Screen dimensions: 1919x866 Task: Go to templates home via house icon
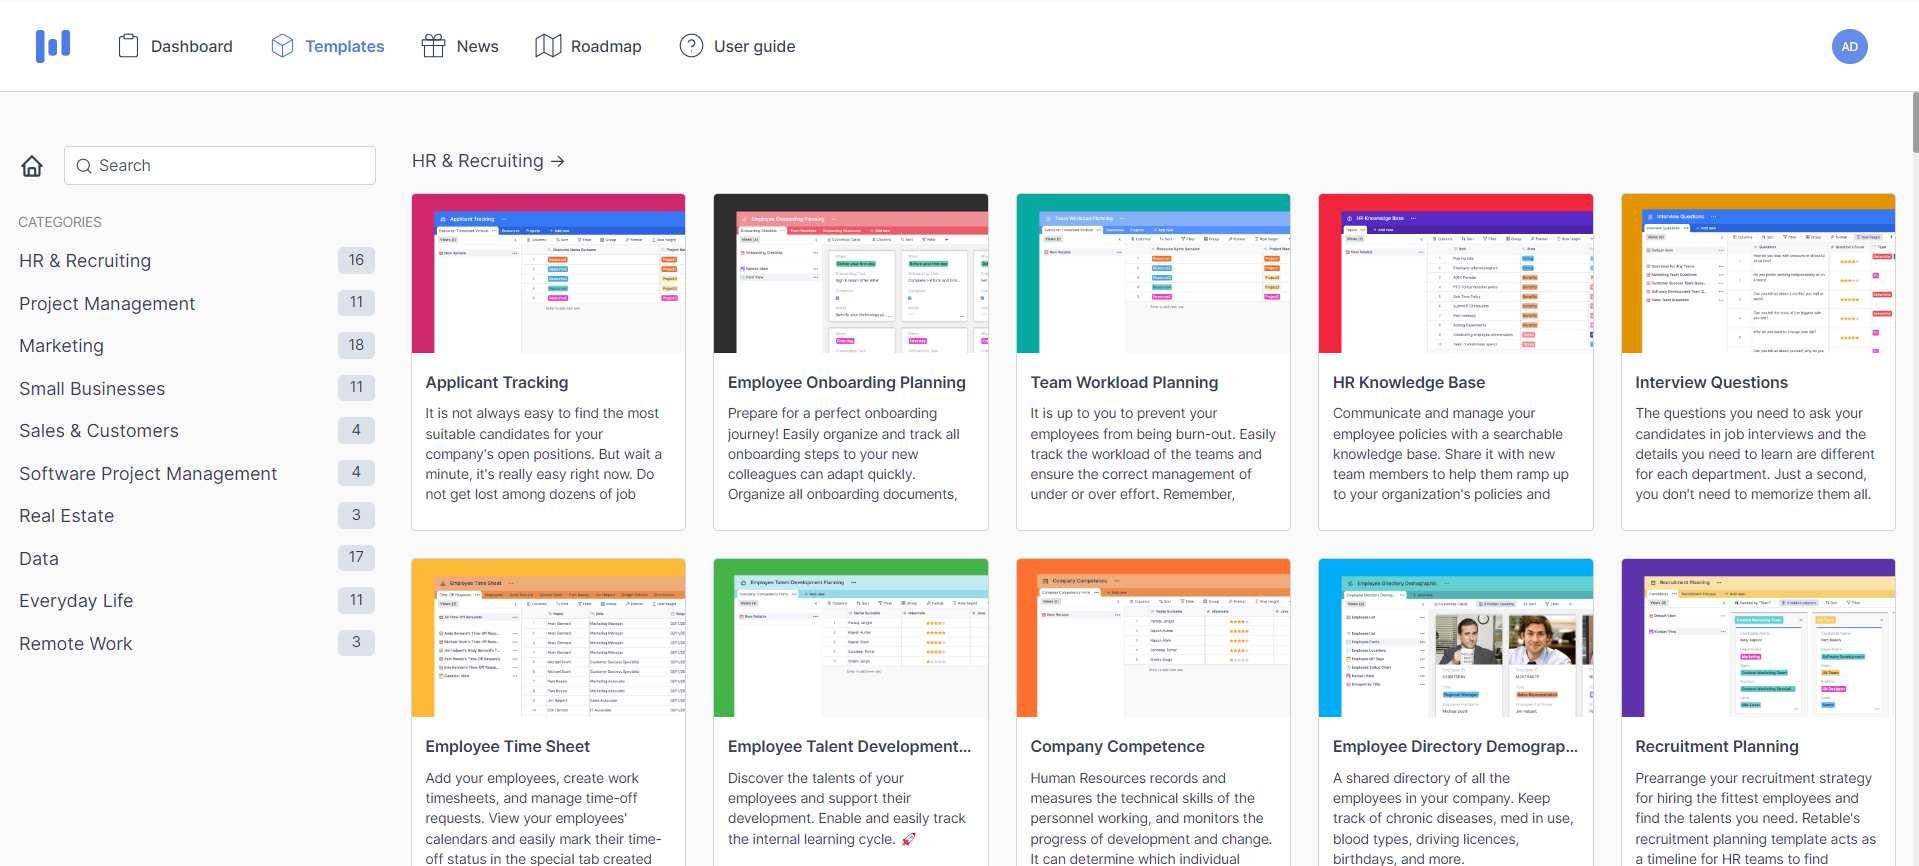pos(32,166)
